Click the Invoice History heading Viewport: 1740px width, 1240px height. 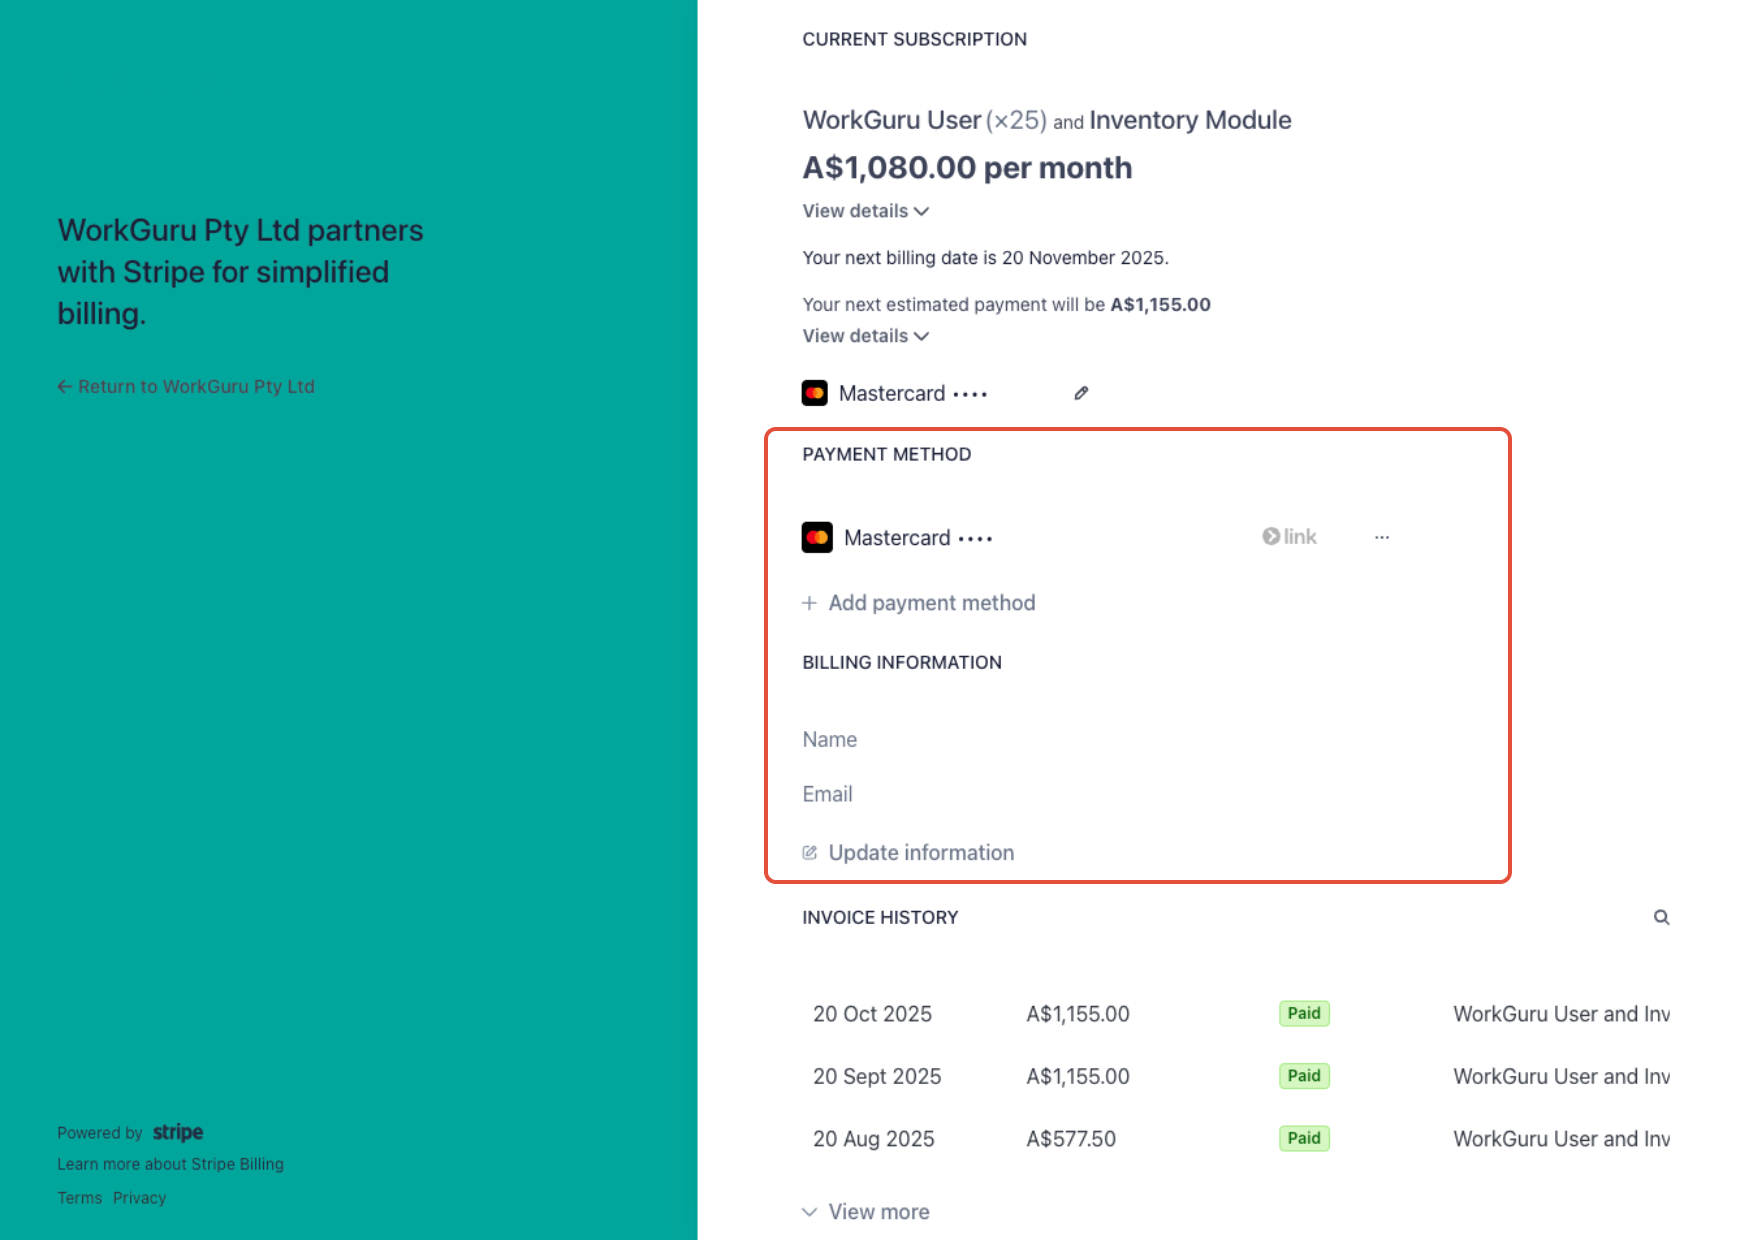[x=880, y=917]
